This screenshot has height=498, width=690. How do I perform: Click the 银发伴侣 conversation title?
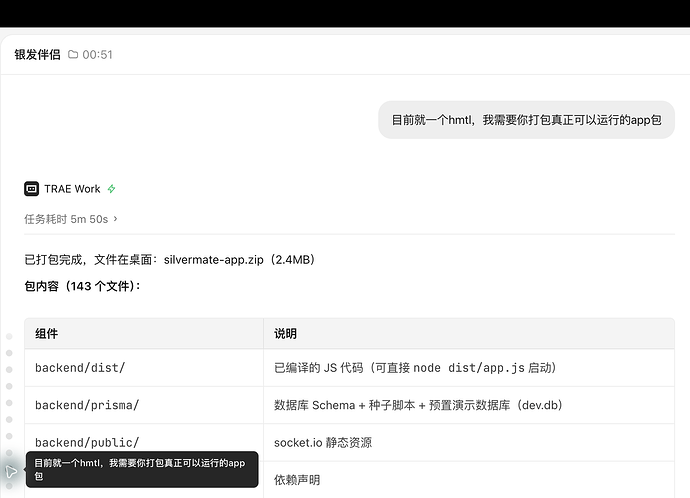(x=37, y=55)
